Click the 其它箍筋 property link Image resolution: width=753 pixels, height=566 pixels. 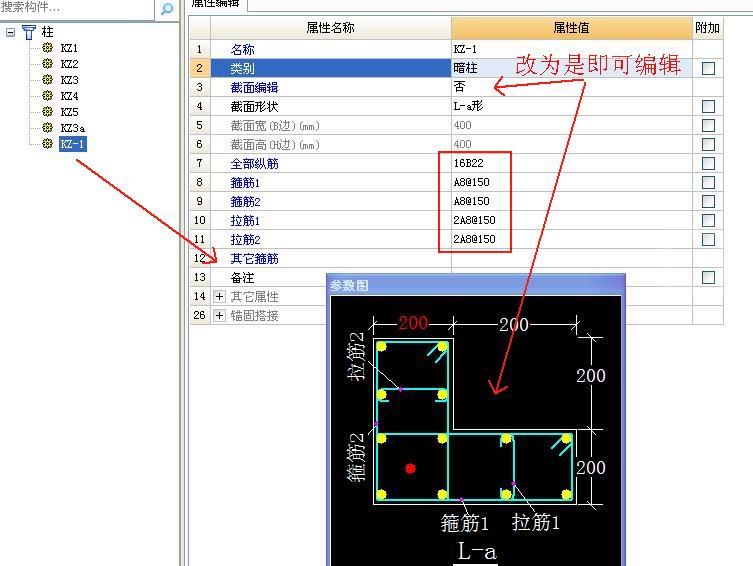point(254,259)
